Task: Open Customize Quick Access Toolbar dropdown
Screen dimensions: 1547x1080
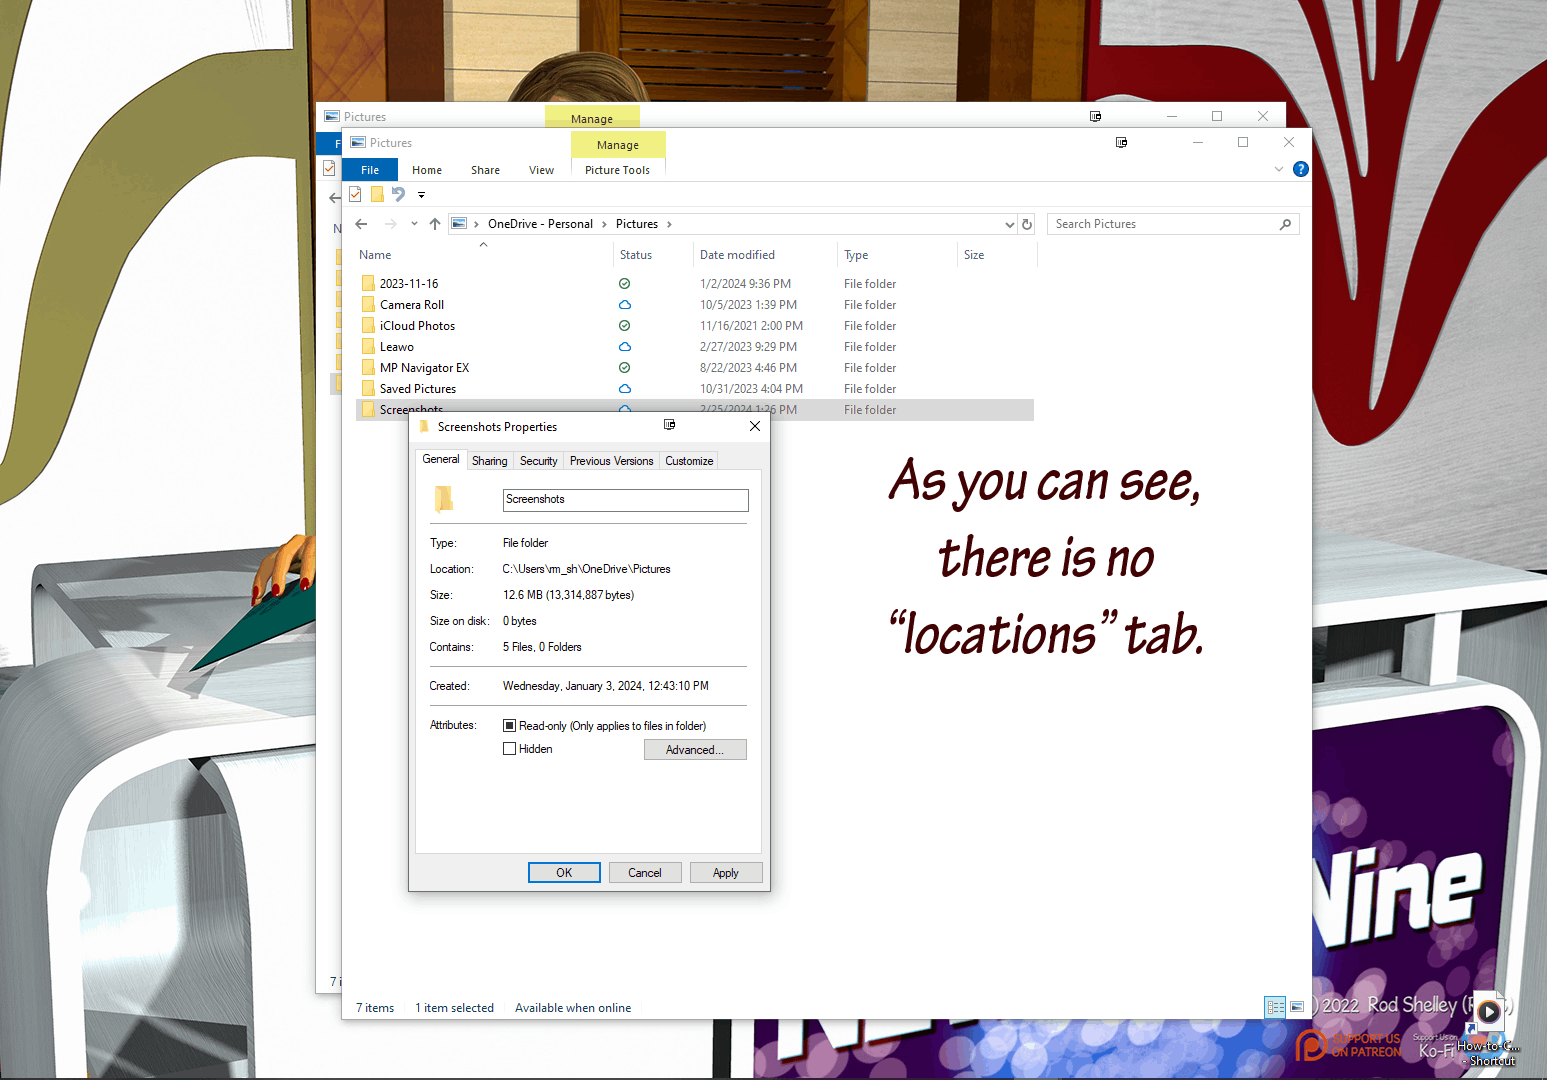Action: tap(421, 195)
